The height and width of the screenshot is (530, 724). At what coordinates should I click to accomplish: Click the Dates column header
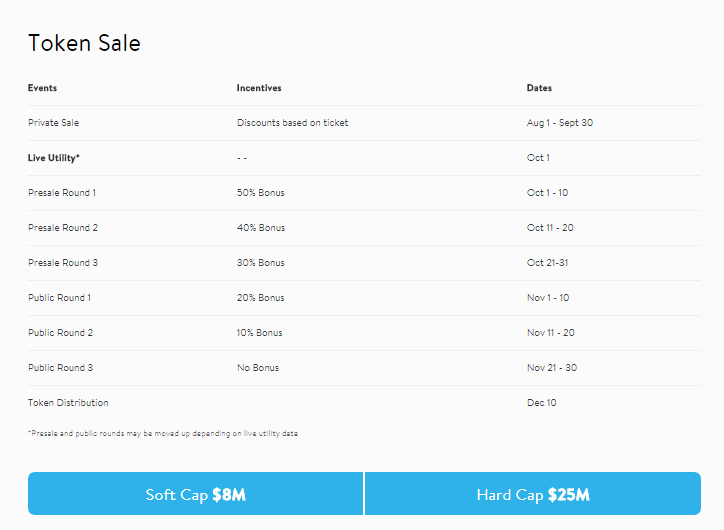[539, 88]
